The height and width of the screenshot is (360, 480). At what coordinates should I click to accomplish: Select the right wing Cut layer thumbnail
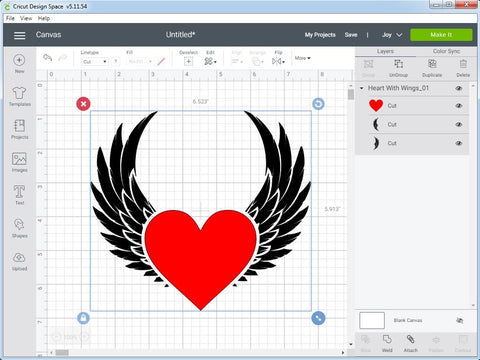coord(376,143)
